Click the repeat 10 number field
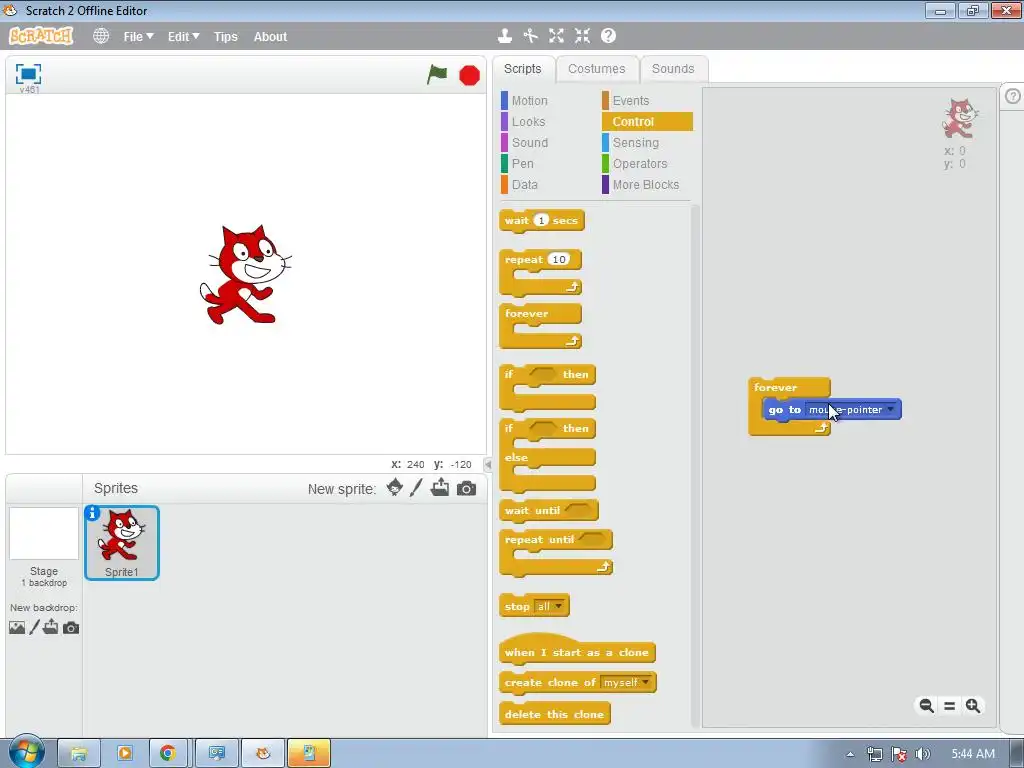The image size is (1024, 768). point(558,259)
